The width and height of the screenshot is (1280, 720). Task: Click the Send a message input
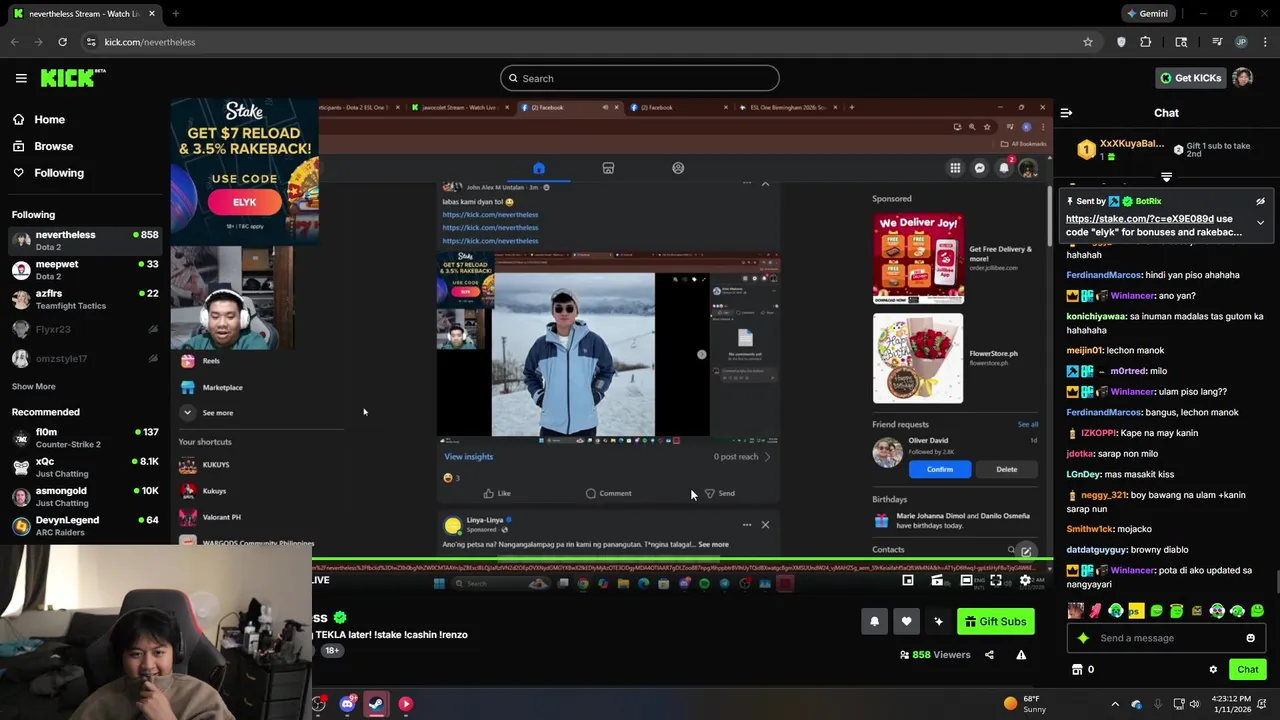coord(1165,638)
